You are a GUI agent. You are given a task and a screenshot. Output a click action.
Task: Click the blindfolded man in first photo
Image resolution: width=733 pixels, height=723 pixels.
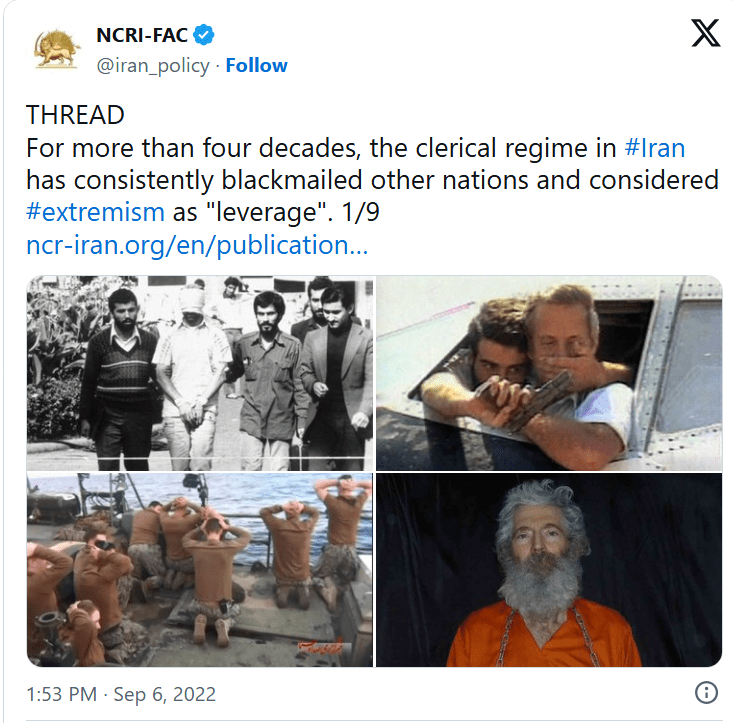(x=192, y=378)
